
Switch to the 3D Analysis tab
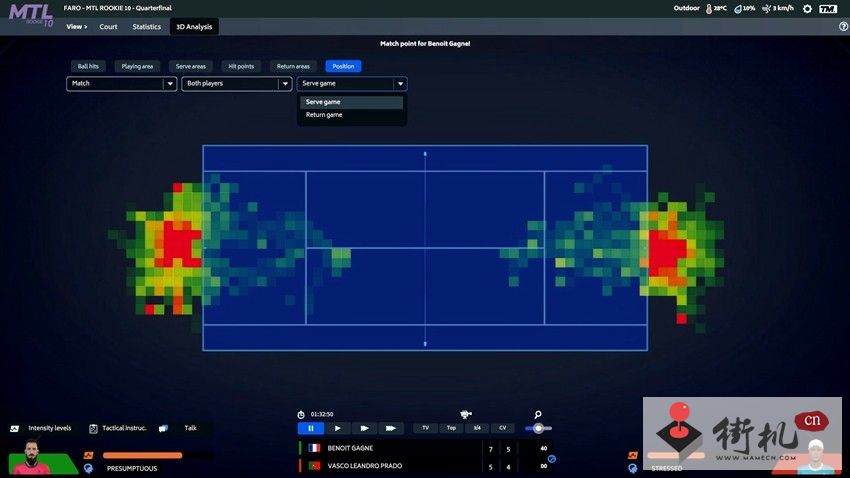pos(194,27)
